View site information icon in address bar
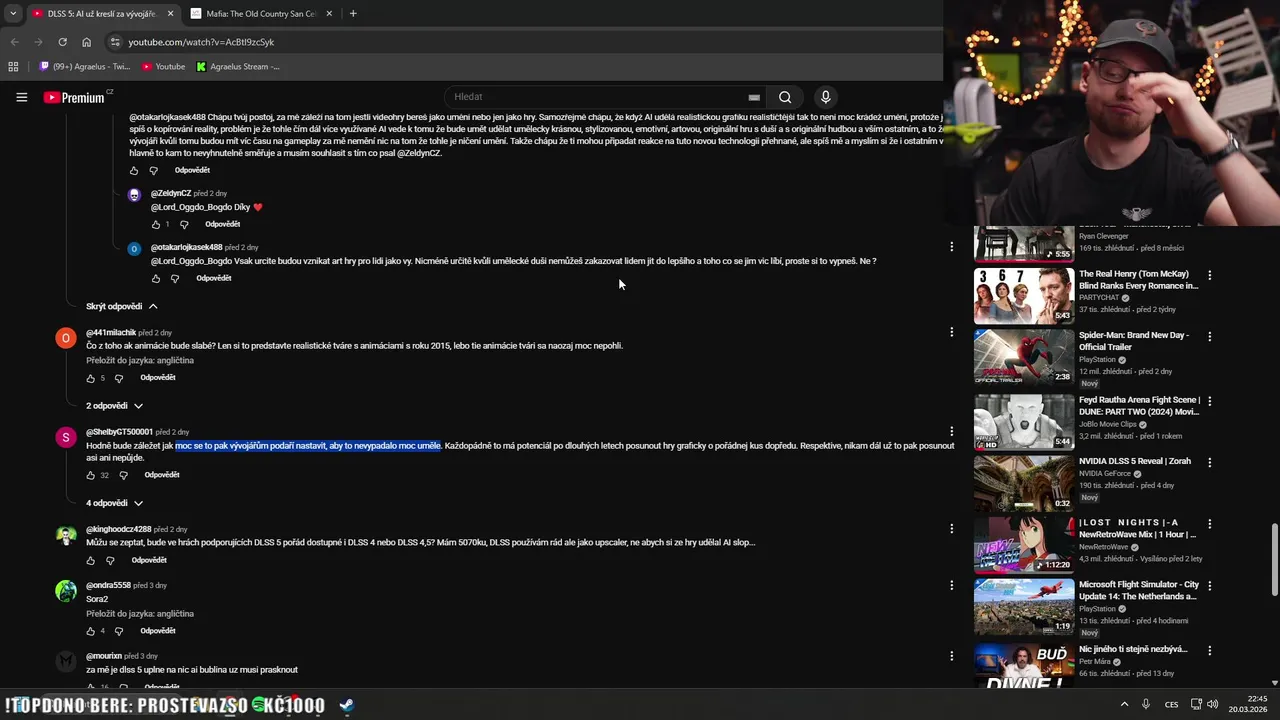The image size is (1280, 720). [x=115, y=42]
